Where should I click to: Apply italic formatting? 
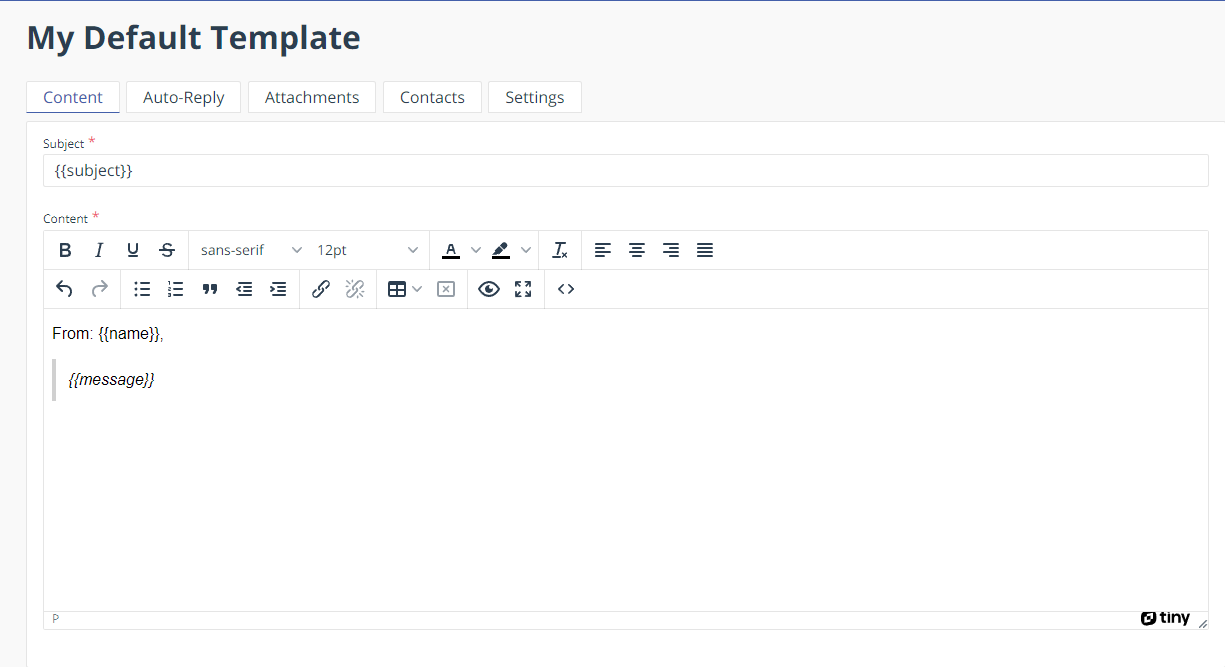(99, 250)
